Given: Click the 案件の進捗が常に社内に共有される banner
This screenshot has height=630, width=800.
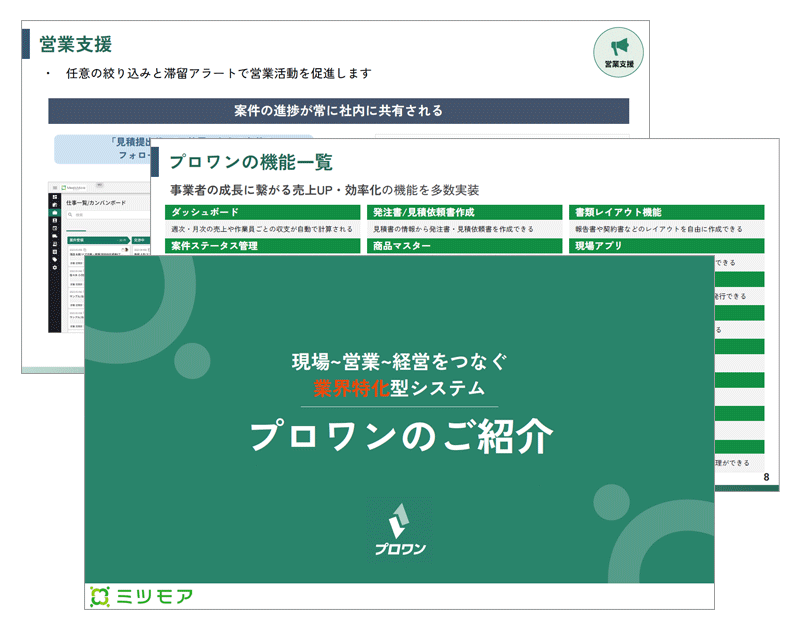Looking at the screenshot, I should pyautogui.click(x=338, y=111).
